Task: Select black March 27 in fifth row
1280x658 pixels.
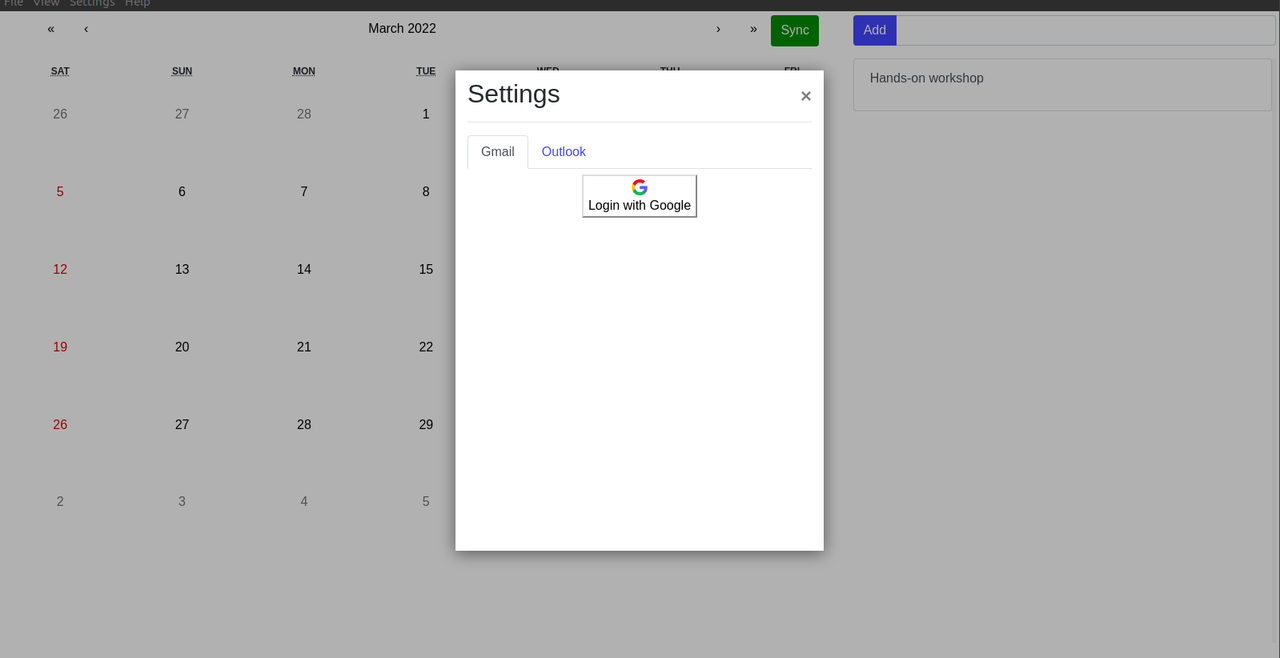Action: [x=182, y=425]
